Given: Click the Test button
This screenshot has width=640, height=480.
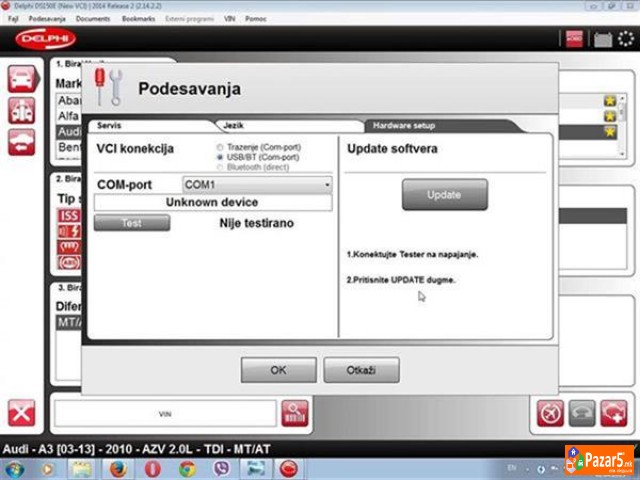Looking at the screenshot, I should pos(132,223).
